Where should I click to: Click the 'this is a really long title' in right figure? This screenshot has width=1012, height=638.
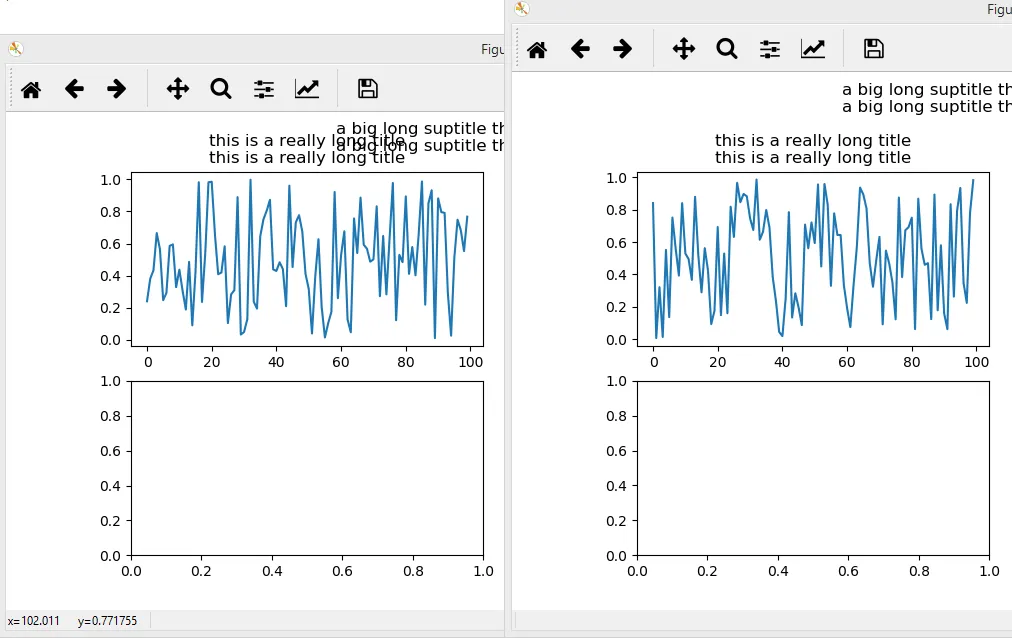tap(813, 149)
